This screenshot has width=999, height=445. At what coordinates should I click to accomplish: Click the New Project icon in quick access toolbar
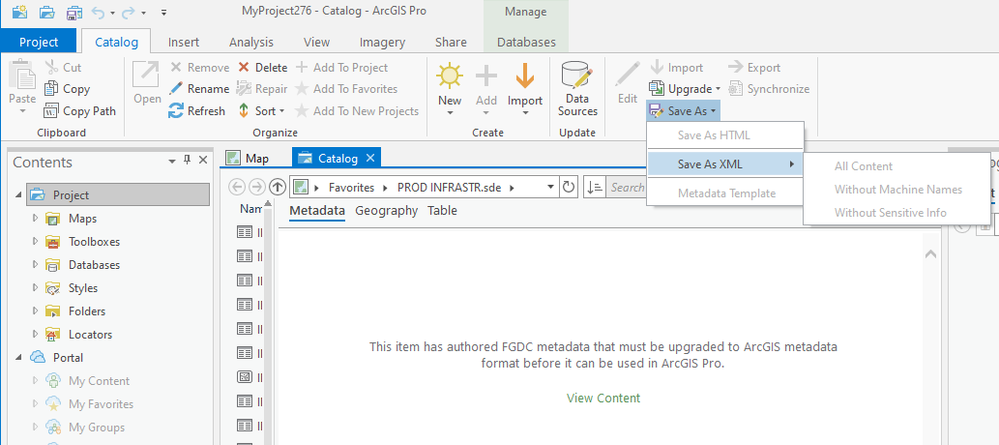(20, 11)
